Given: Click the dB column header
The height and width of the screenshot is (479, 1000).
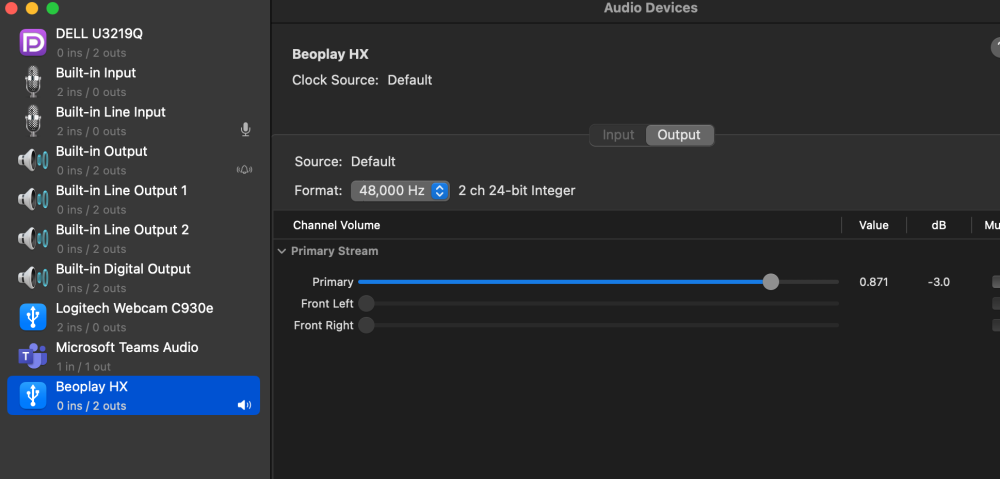Looking at the screenshot, I should [x=939, y=225].
